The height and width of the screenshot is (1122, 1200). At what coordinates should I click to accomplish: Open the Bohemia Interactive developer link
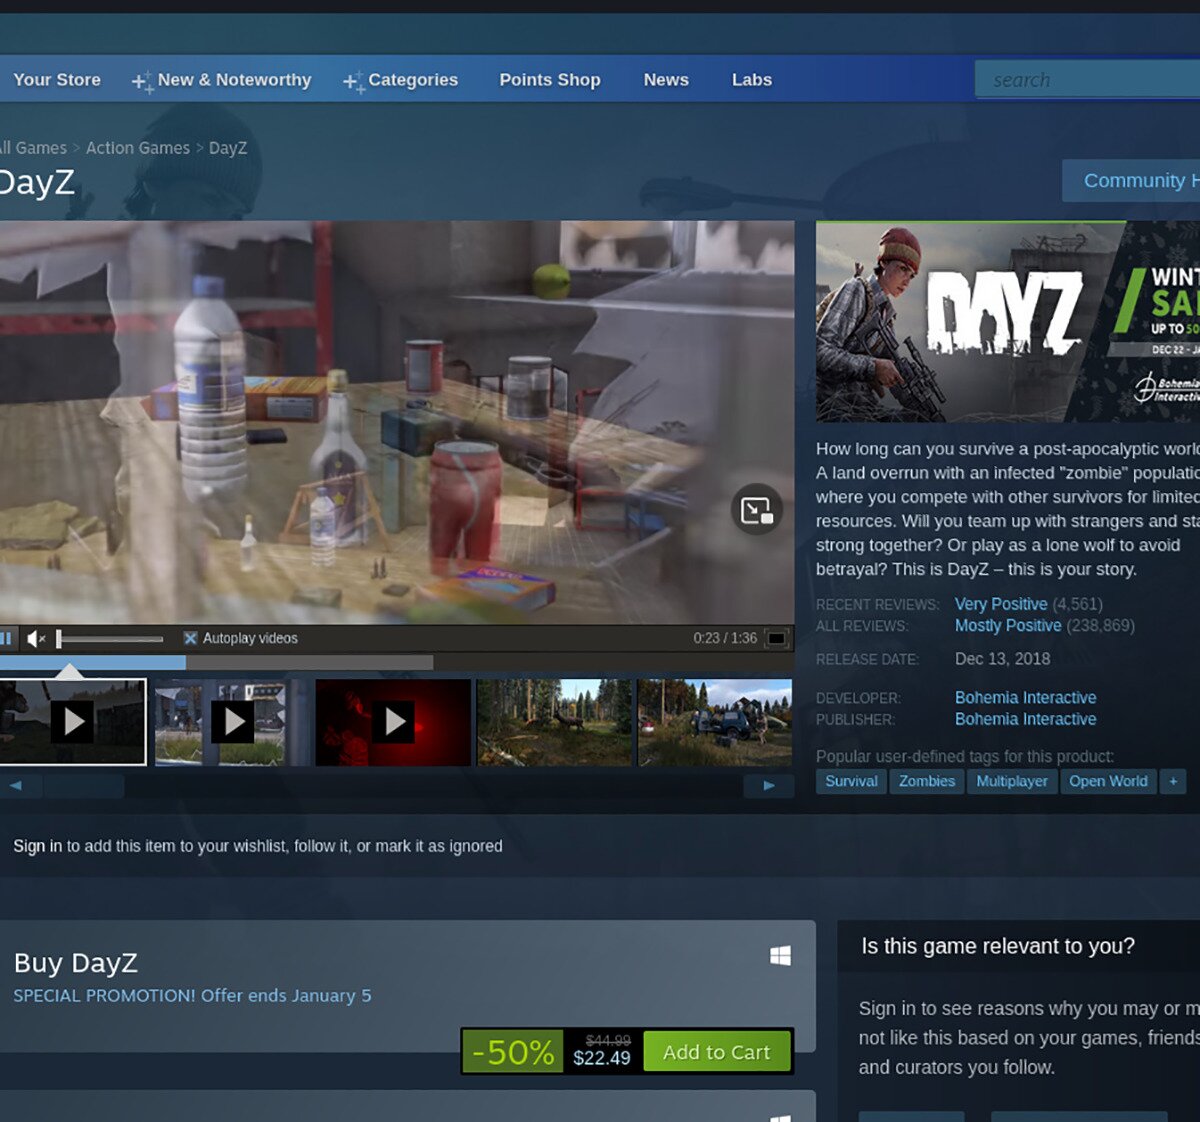1025,697
